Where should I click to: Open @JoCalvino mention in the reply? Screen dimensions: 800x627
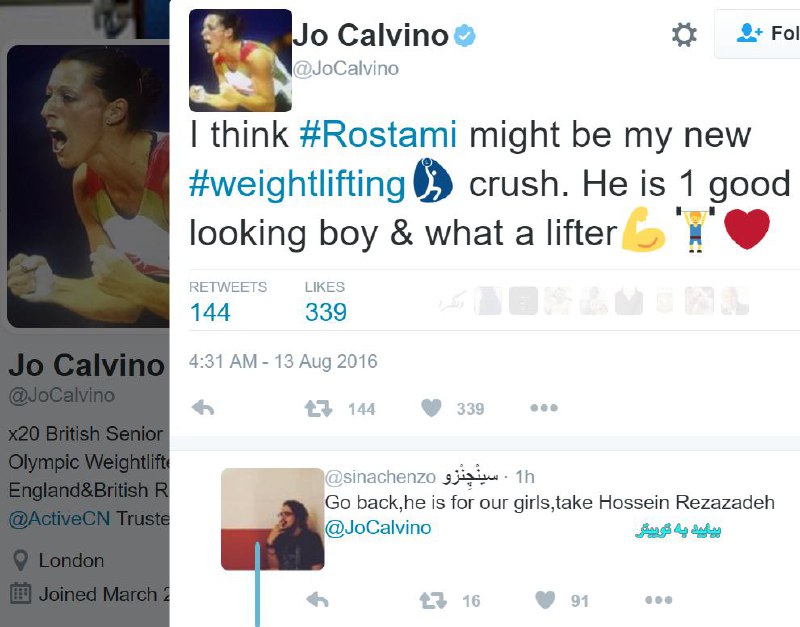[378, 528]
